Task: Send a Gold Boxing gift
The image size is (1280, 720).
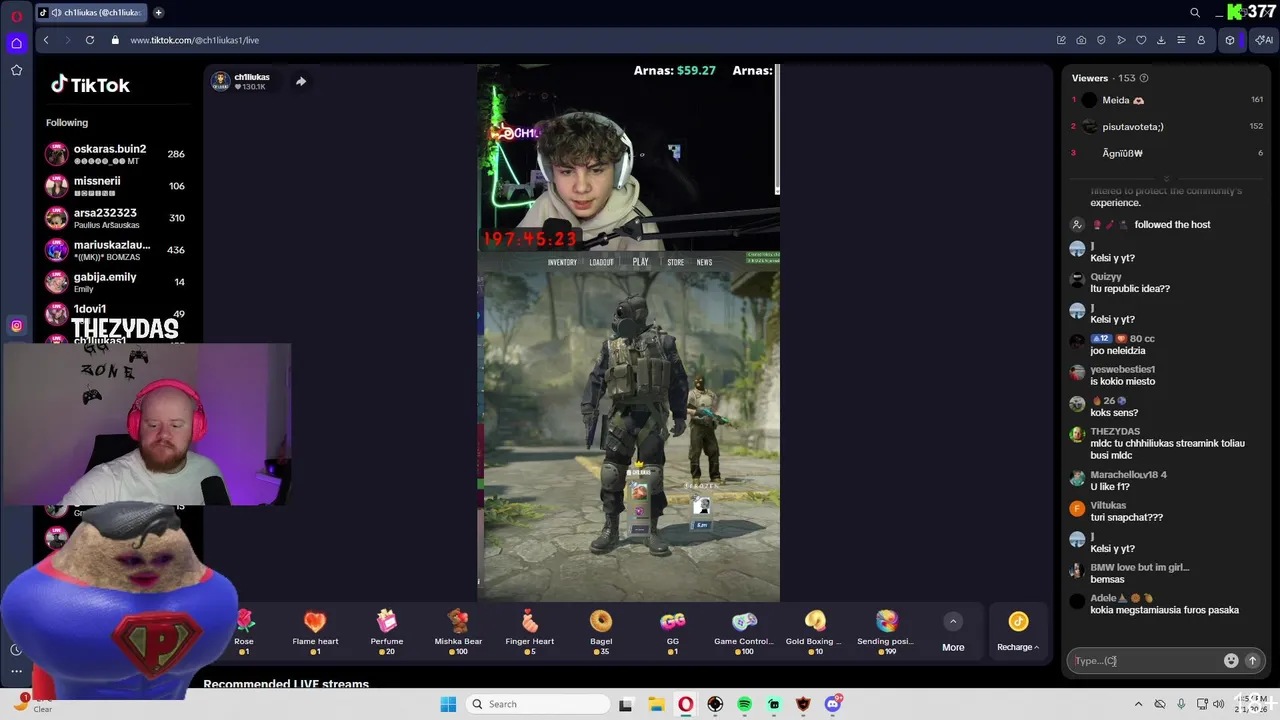Action: [815, 632]
